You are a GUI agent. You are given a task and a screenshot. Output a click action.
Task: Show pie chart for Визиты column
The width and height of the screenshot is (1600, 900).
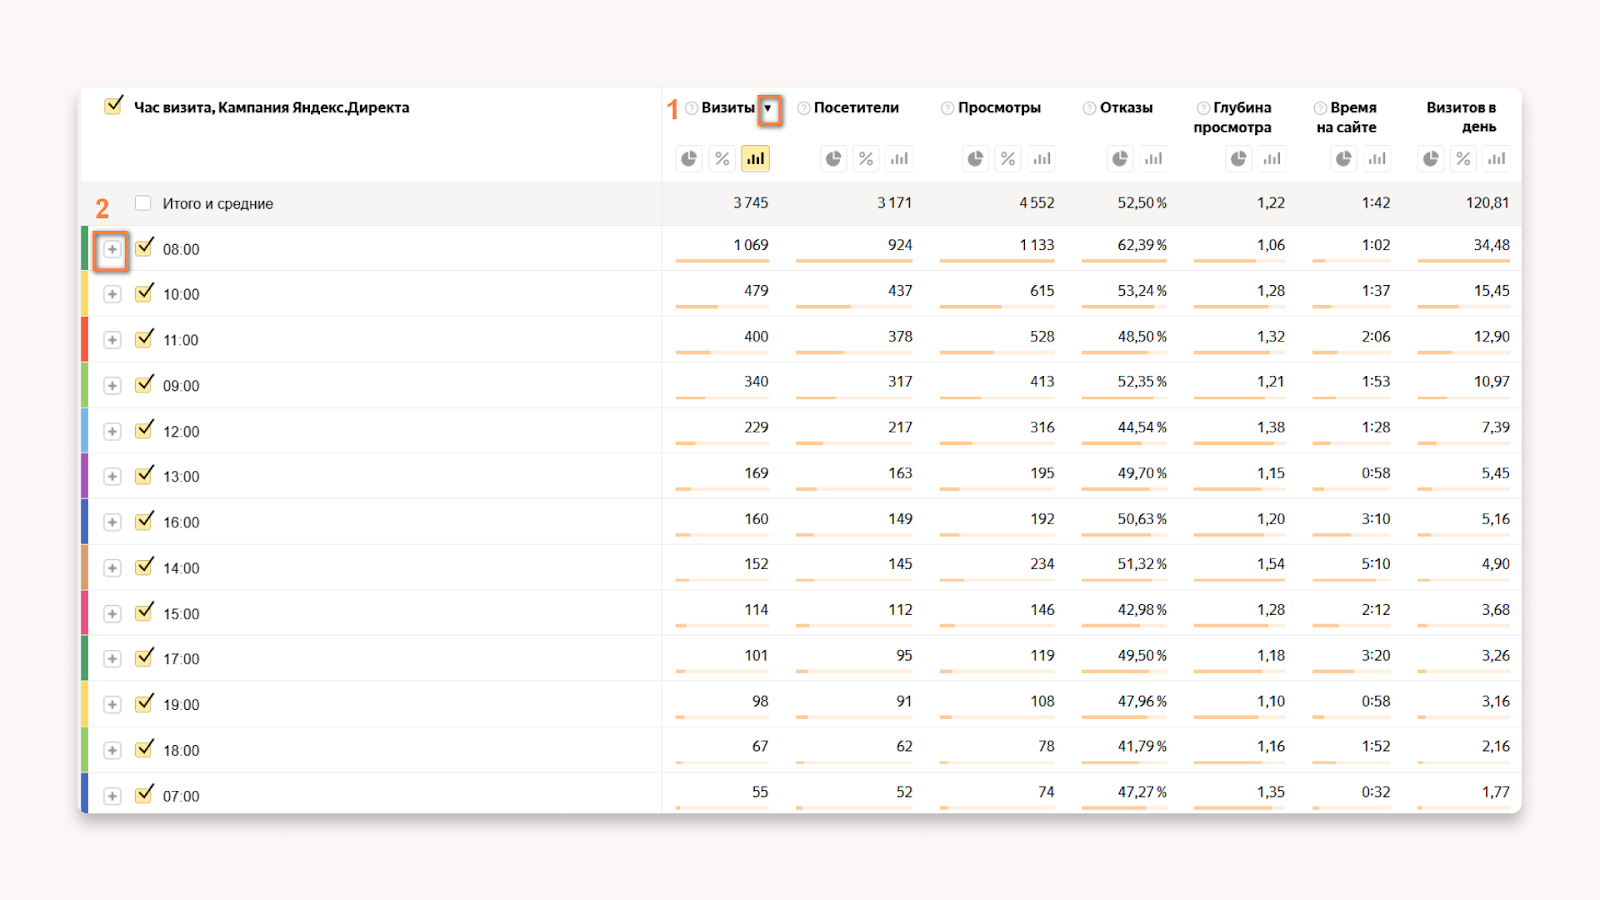click(689, 158)
